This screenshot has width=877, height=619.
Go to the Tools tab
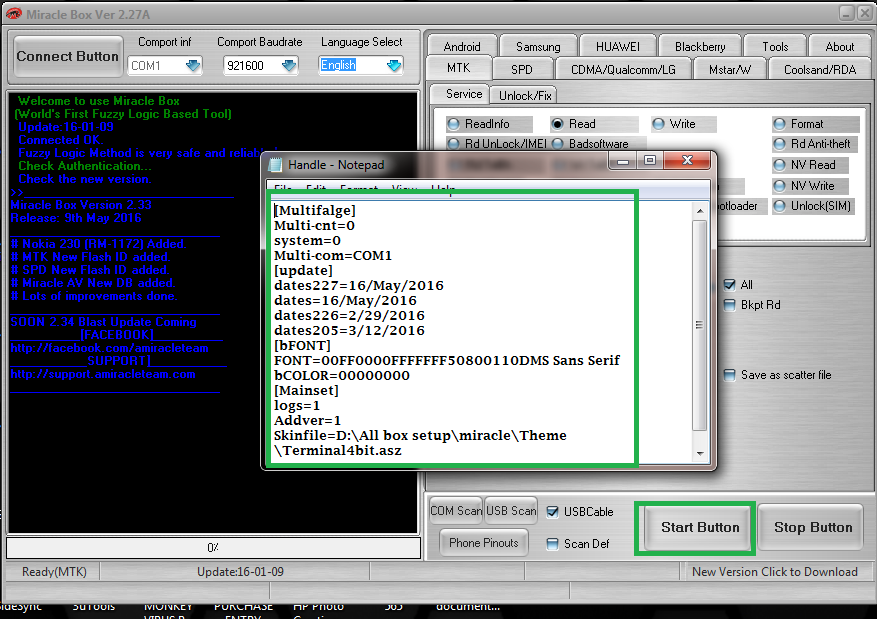(775, 46)
